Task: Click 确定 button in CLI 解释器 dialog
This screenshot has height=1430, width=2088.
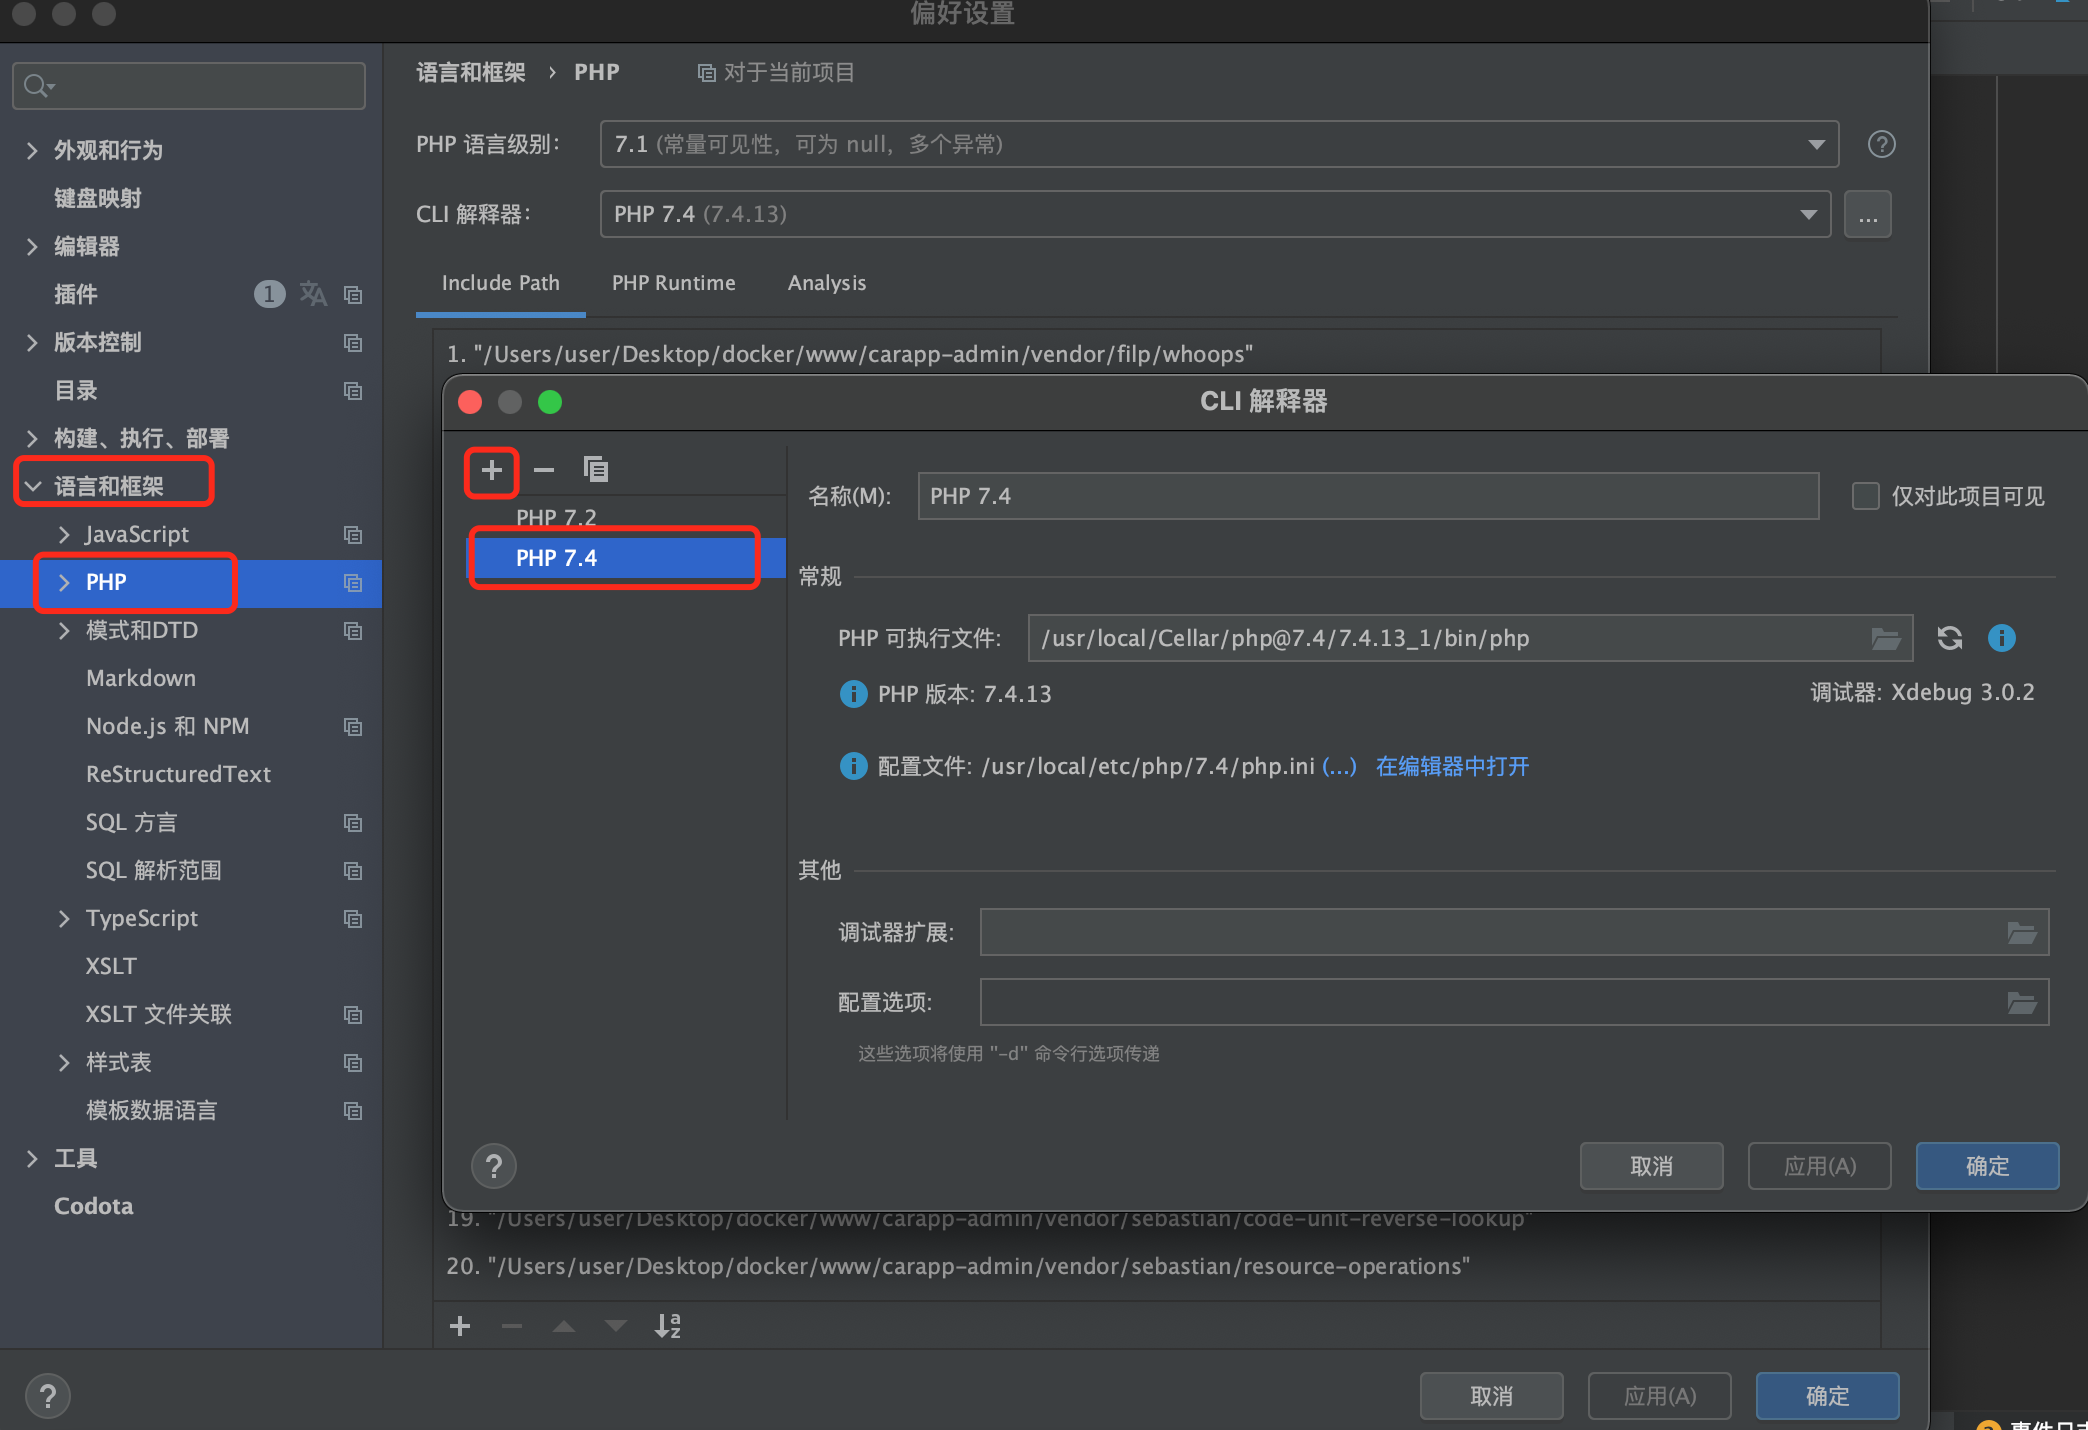Action: (1986, 1166)
